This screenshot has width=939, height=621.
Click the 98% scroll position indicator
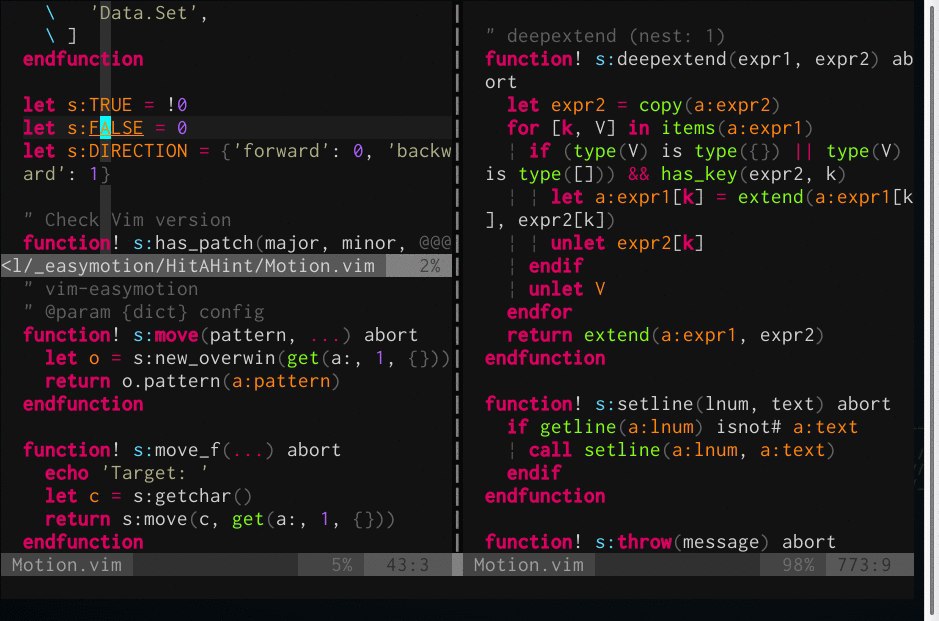798,565
